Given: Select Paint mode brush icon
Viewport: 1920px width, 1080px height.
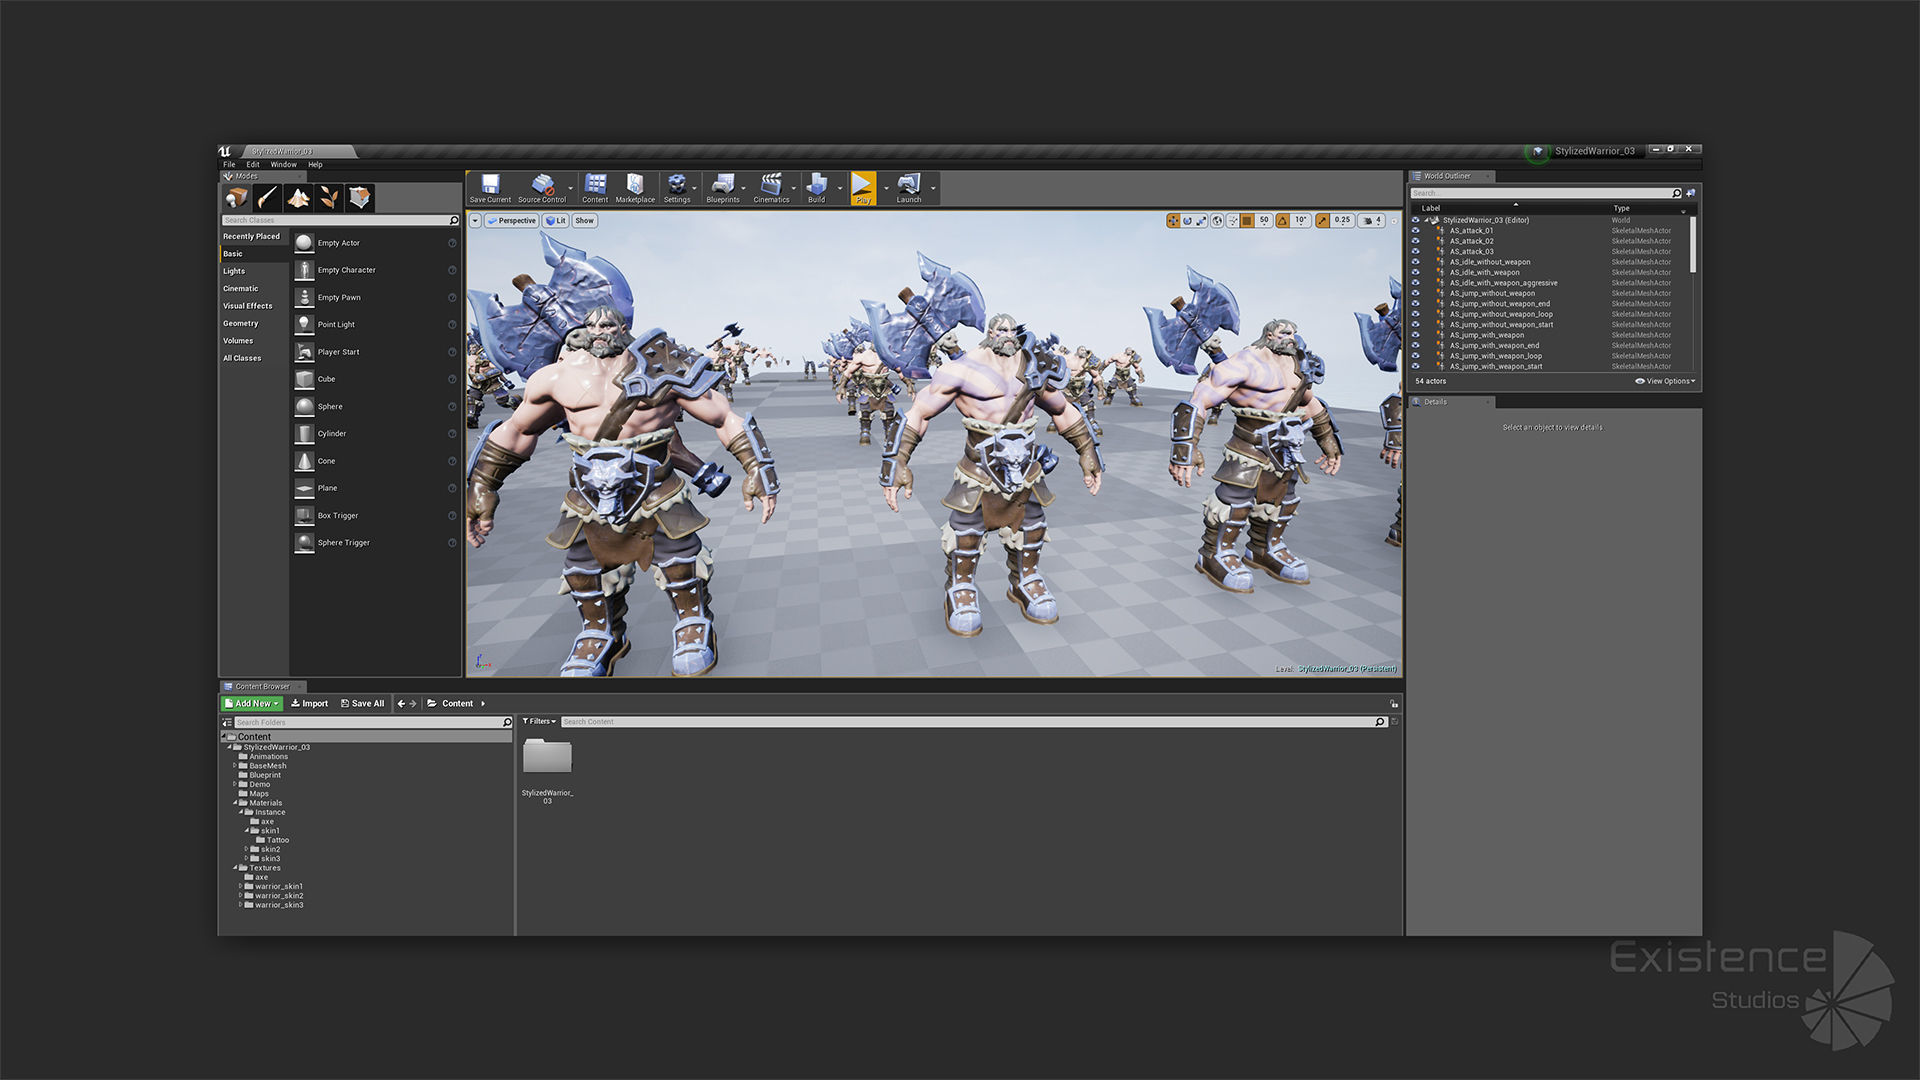Looking at the screenshot, I should 267,198.
